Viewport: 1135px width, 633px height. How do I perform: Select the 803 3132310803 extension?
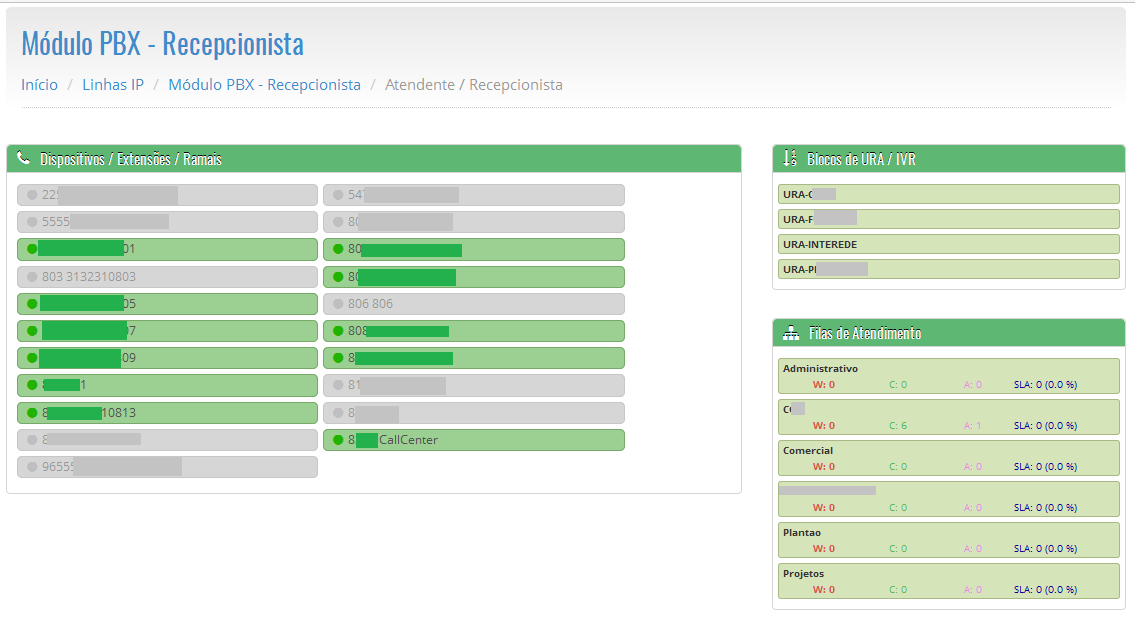coord(167,277)
